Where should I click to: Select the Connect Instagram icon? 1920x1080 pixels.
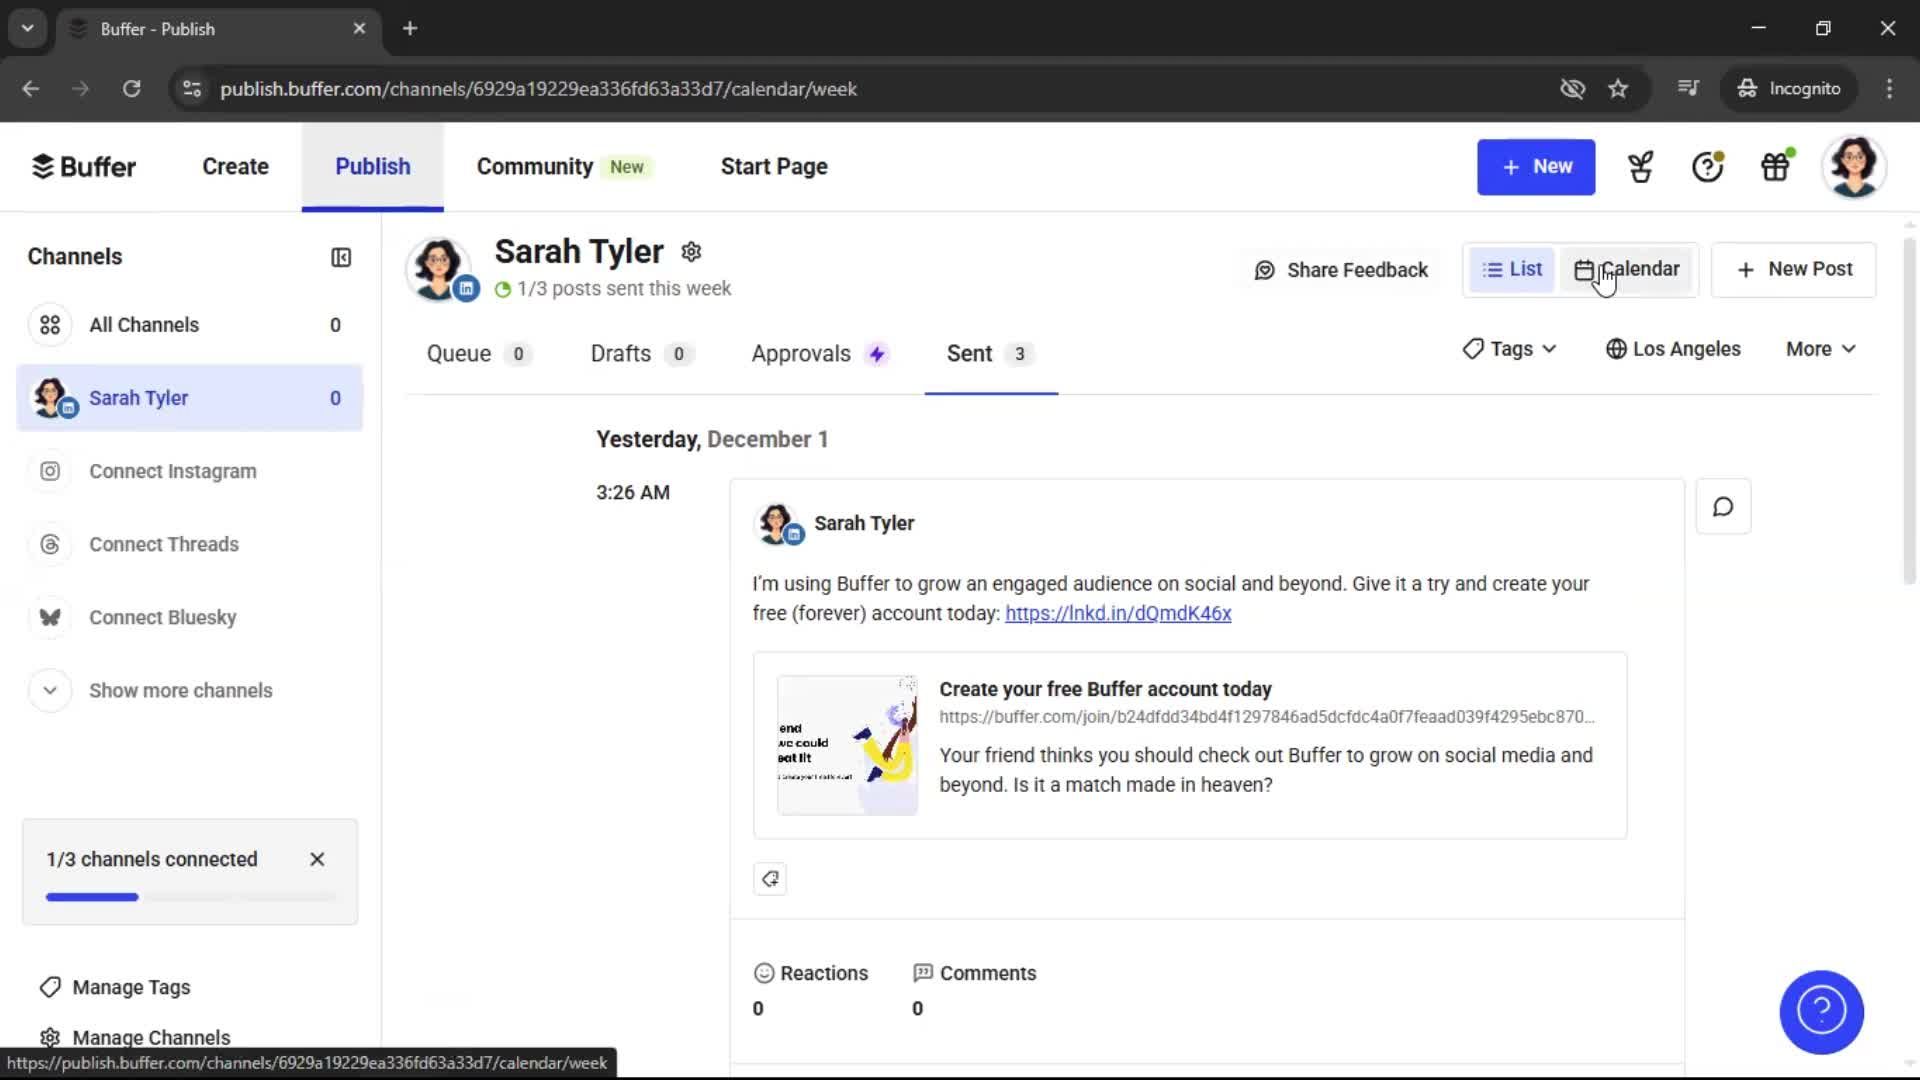49,471
